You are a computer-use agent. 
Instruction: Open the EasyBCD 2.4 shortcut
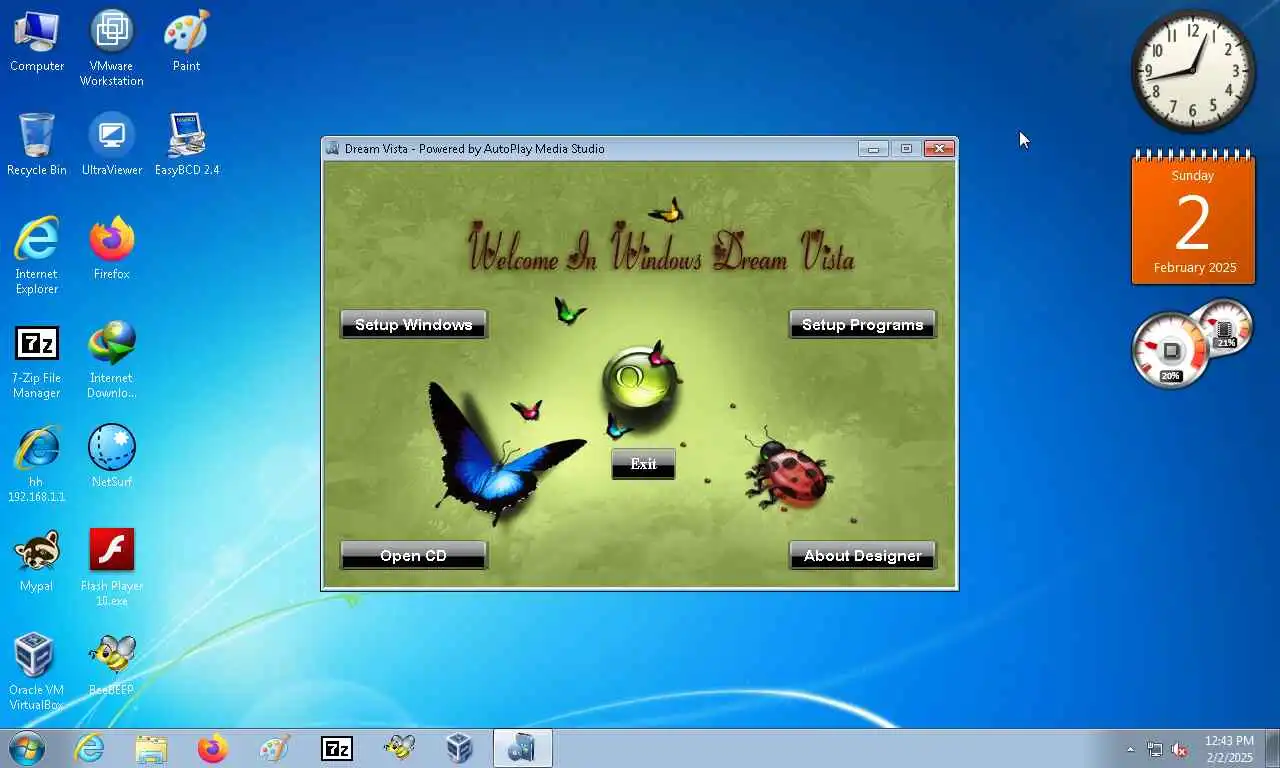(x=186, y=145)
